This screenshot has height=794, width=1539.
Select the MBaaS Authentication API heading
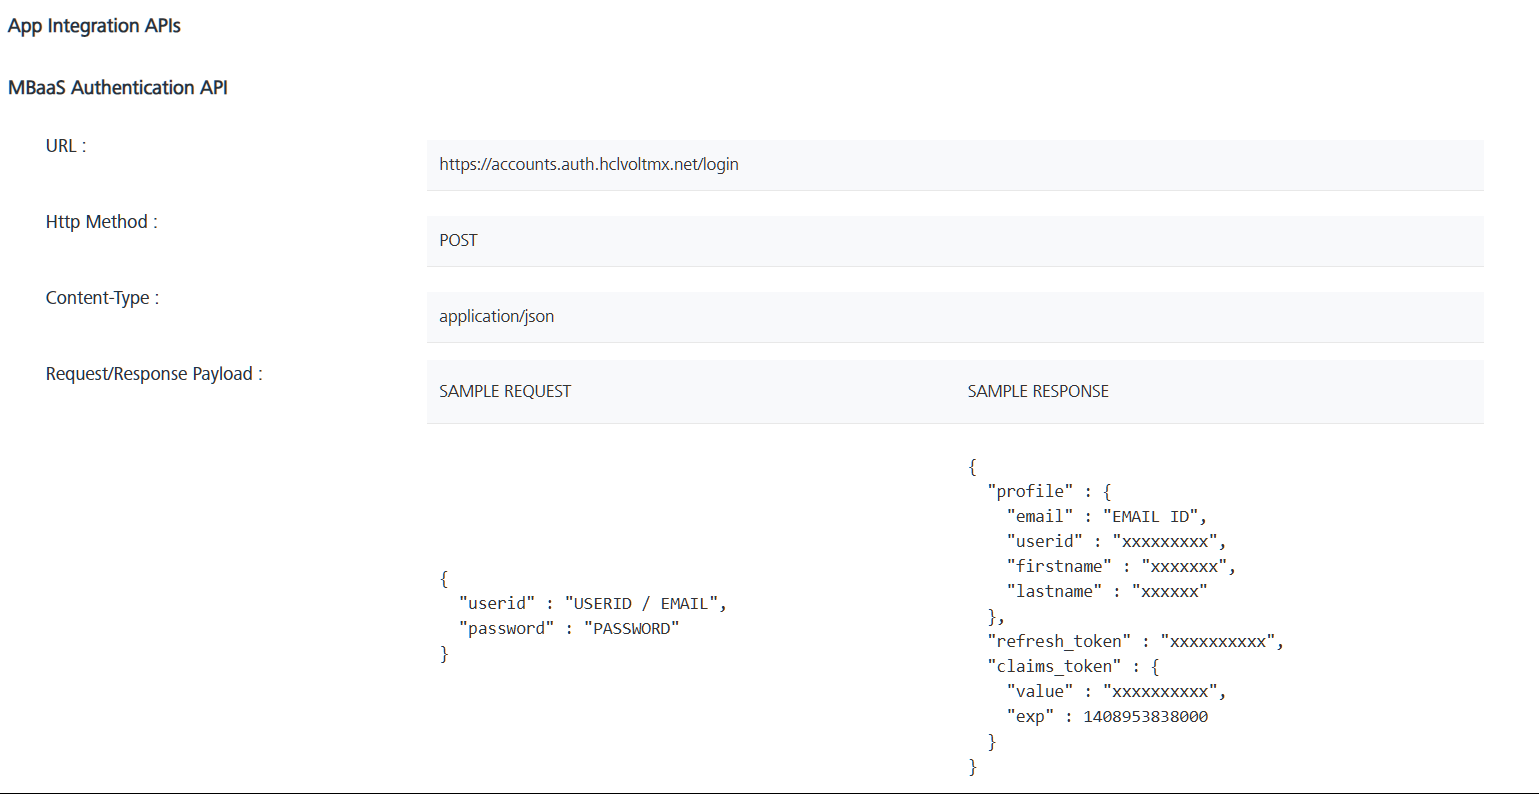tap(118, 88)
